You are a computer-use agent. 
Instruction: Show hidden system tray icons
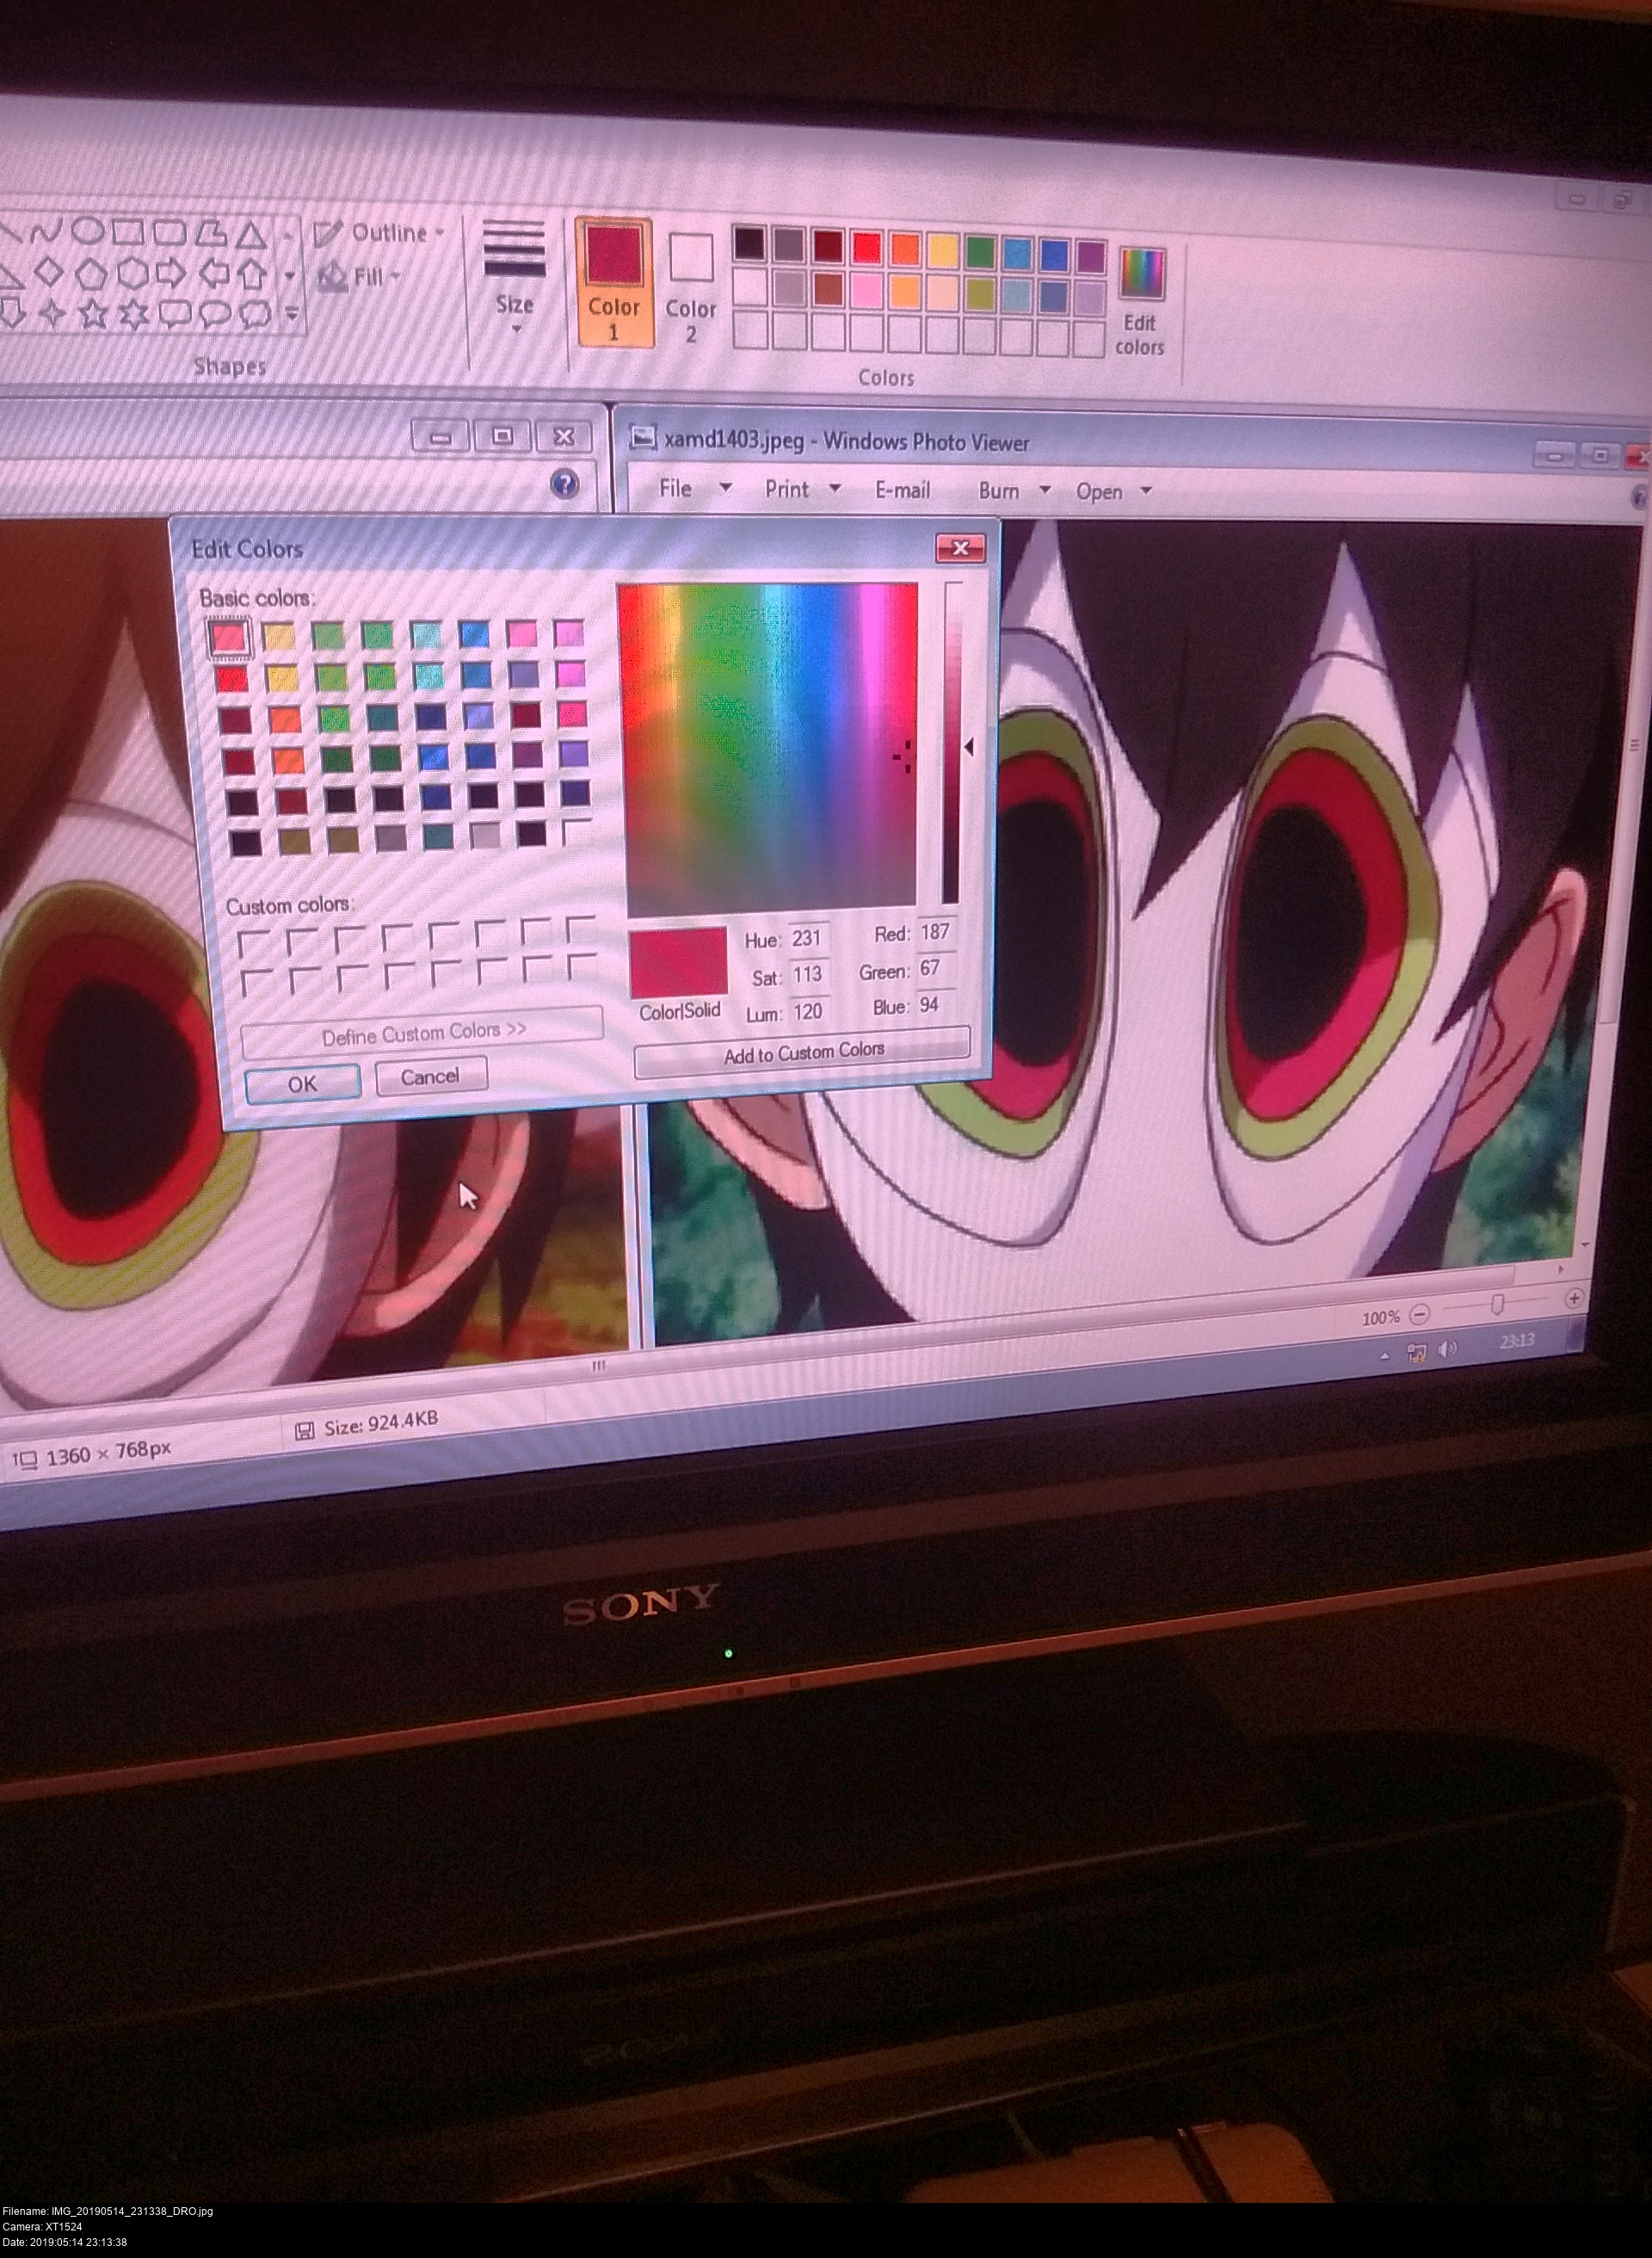[x=1384, y=1356]
